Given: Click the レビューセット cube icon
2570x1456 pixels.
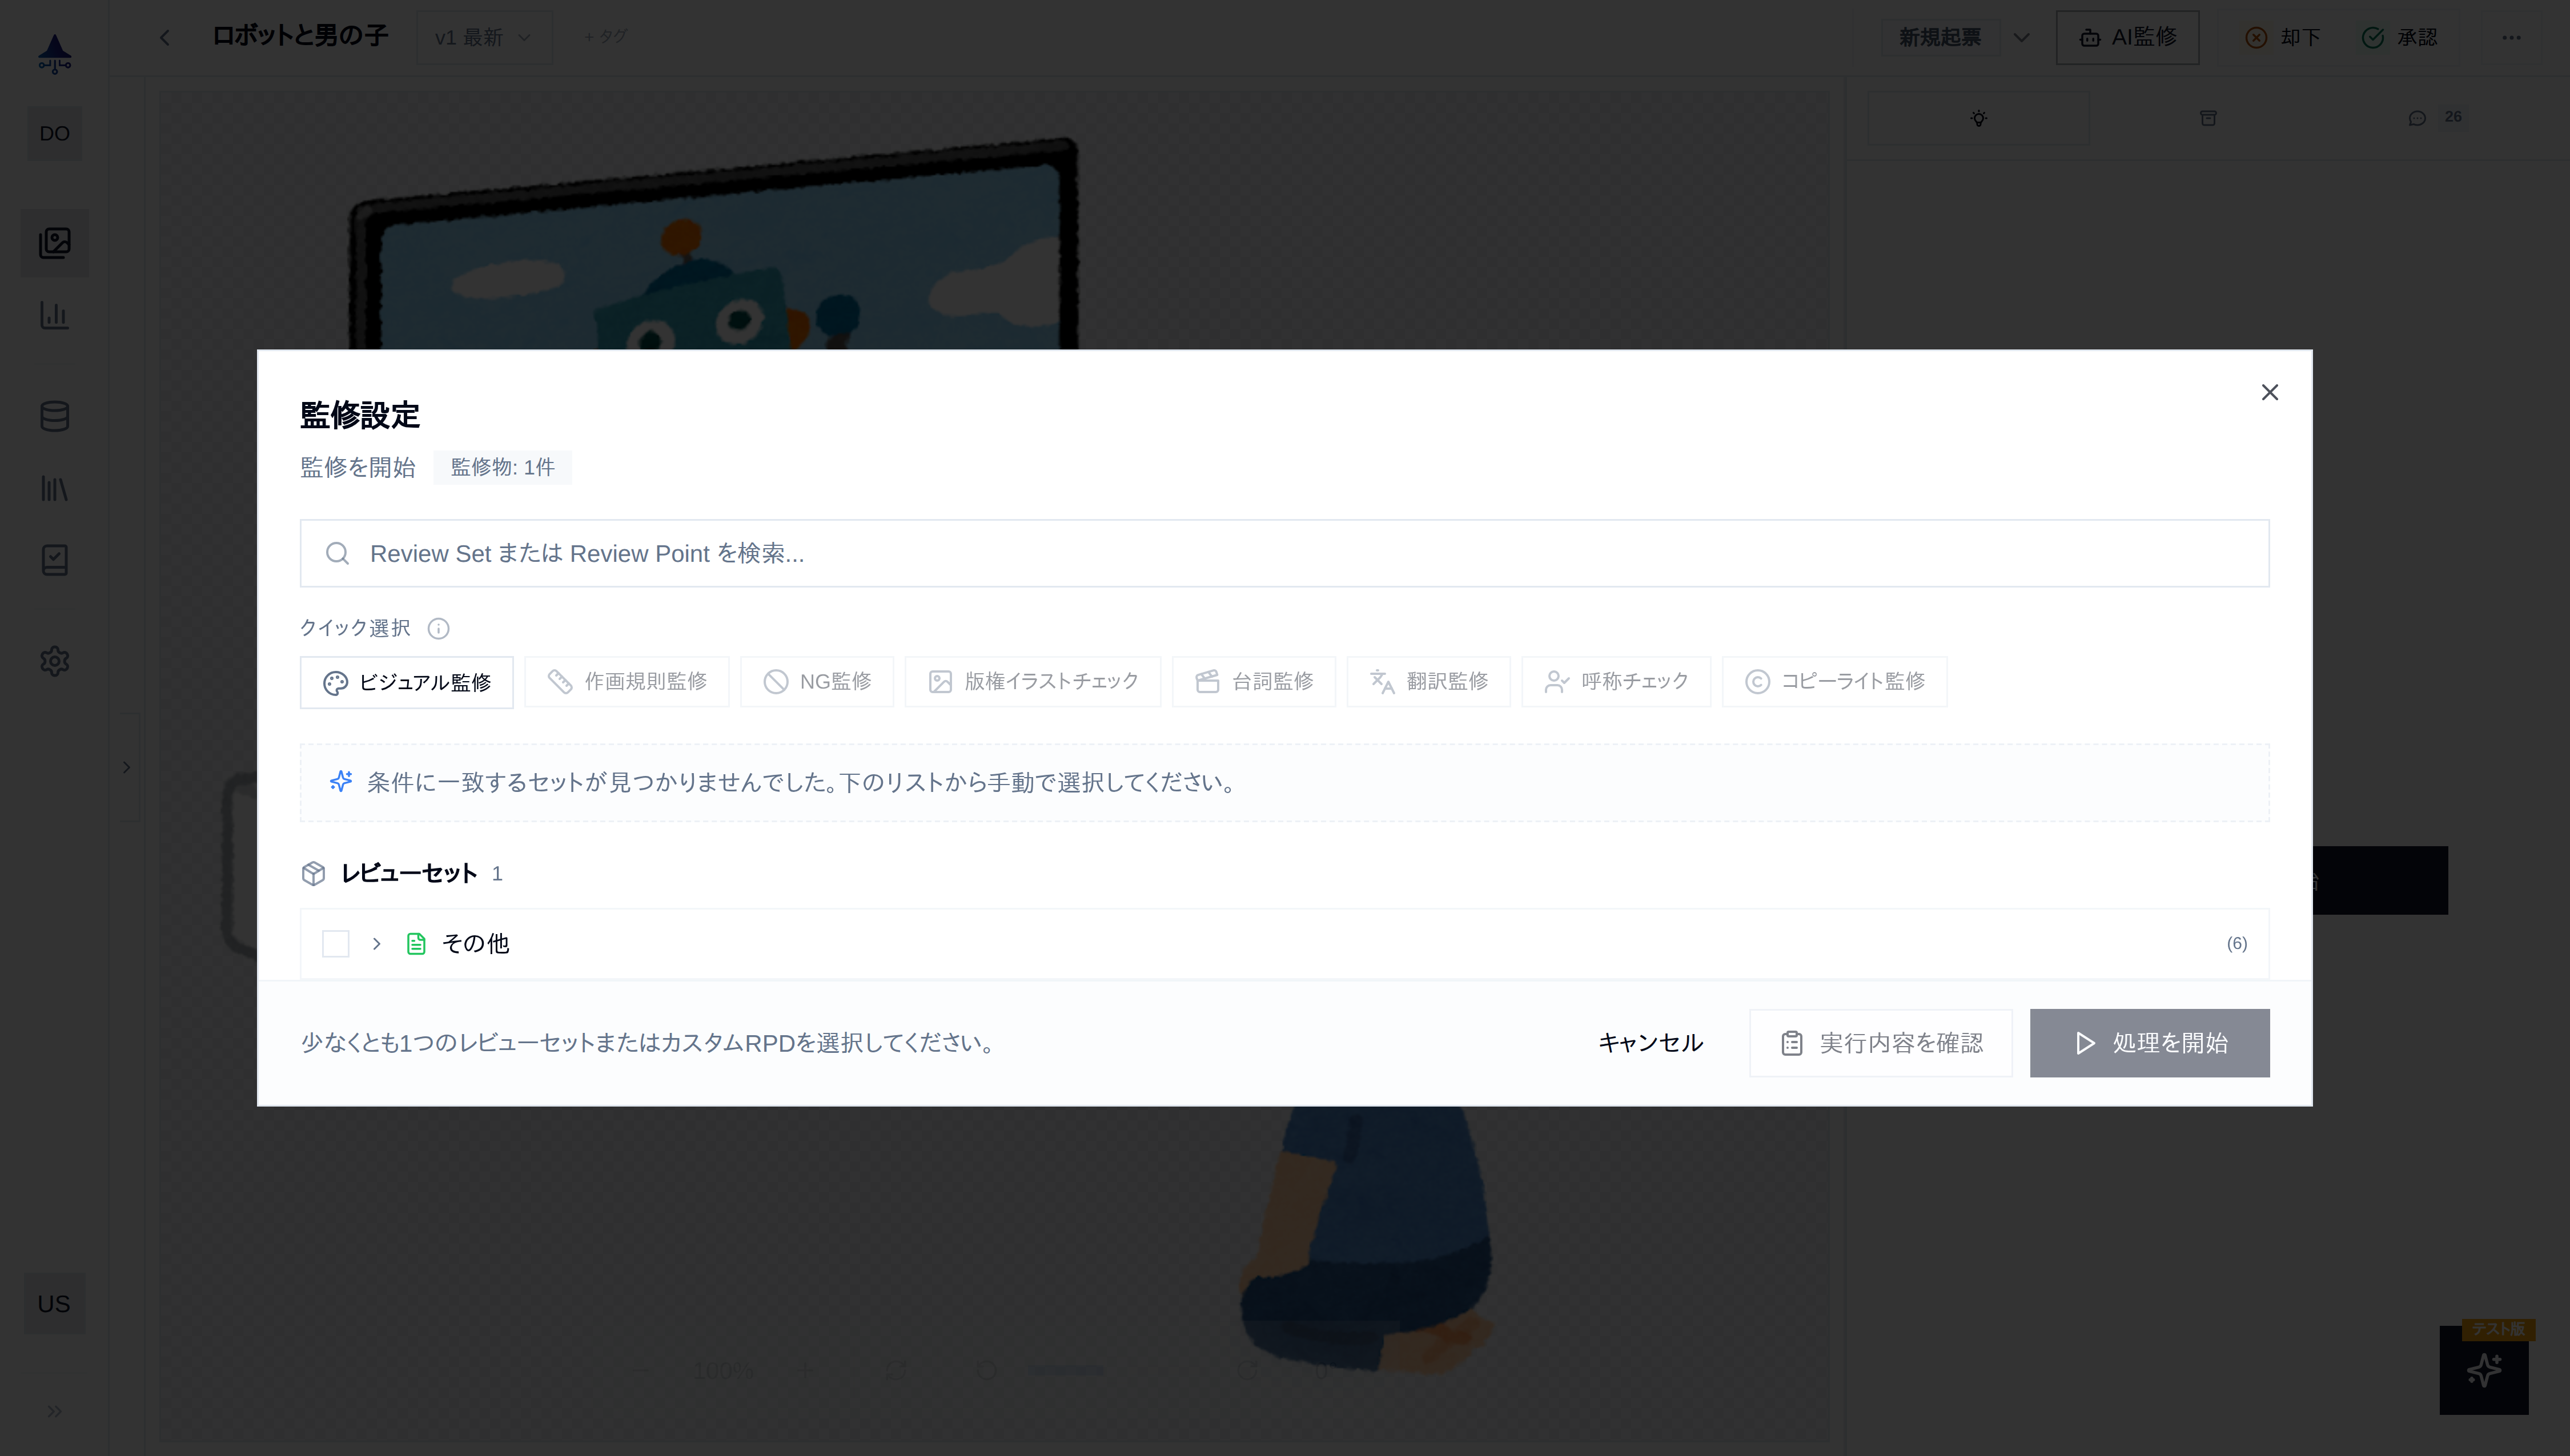Looking at the screenshot, I should (x=313, y=873).
